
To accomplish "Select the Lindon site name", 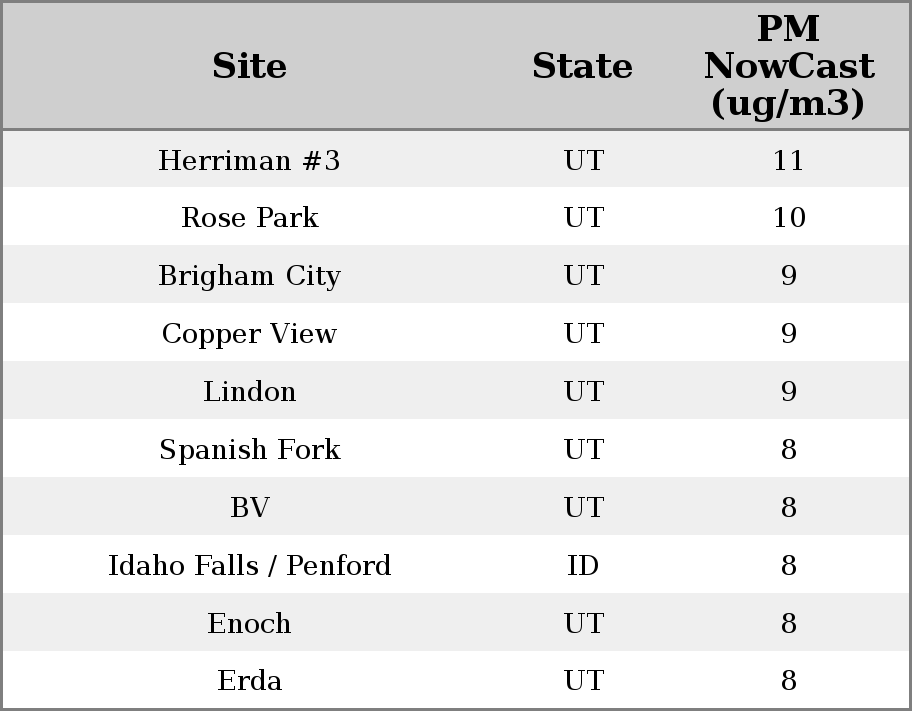I will [x=249, y=392].
